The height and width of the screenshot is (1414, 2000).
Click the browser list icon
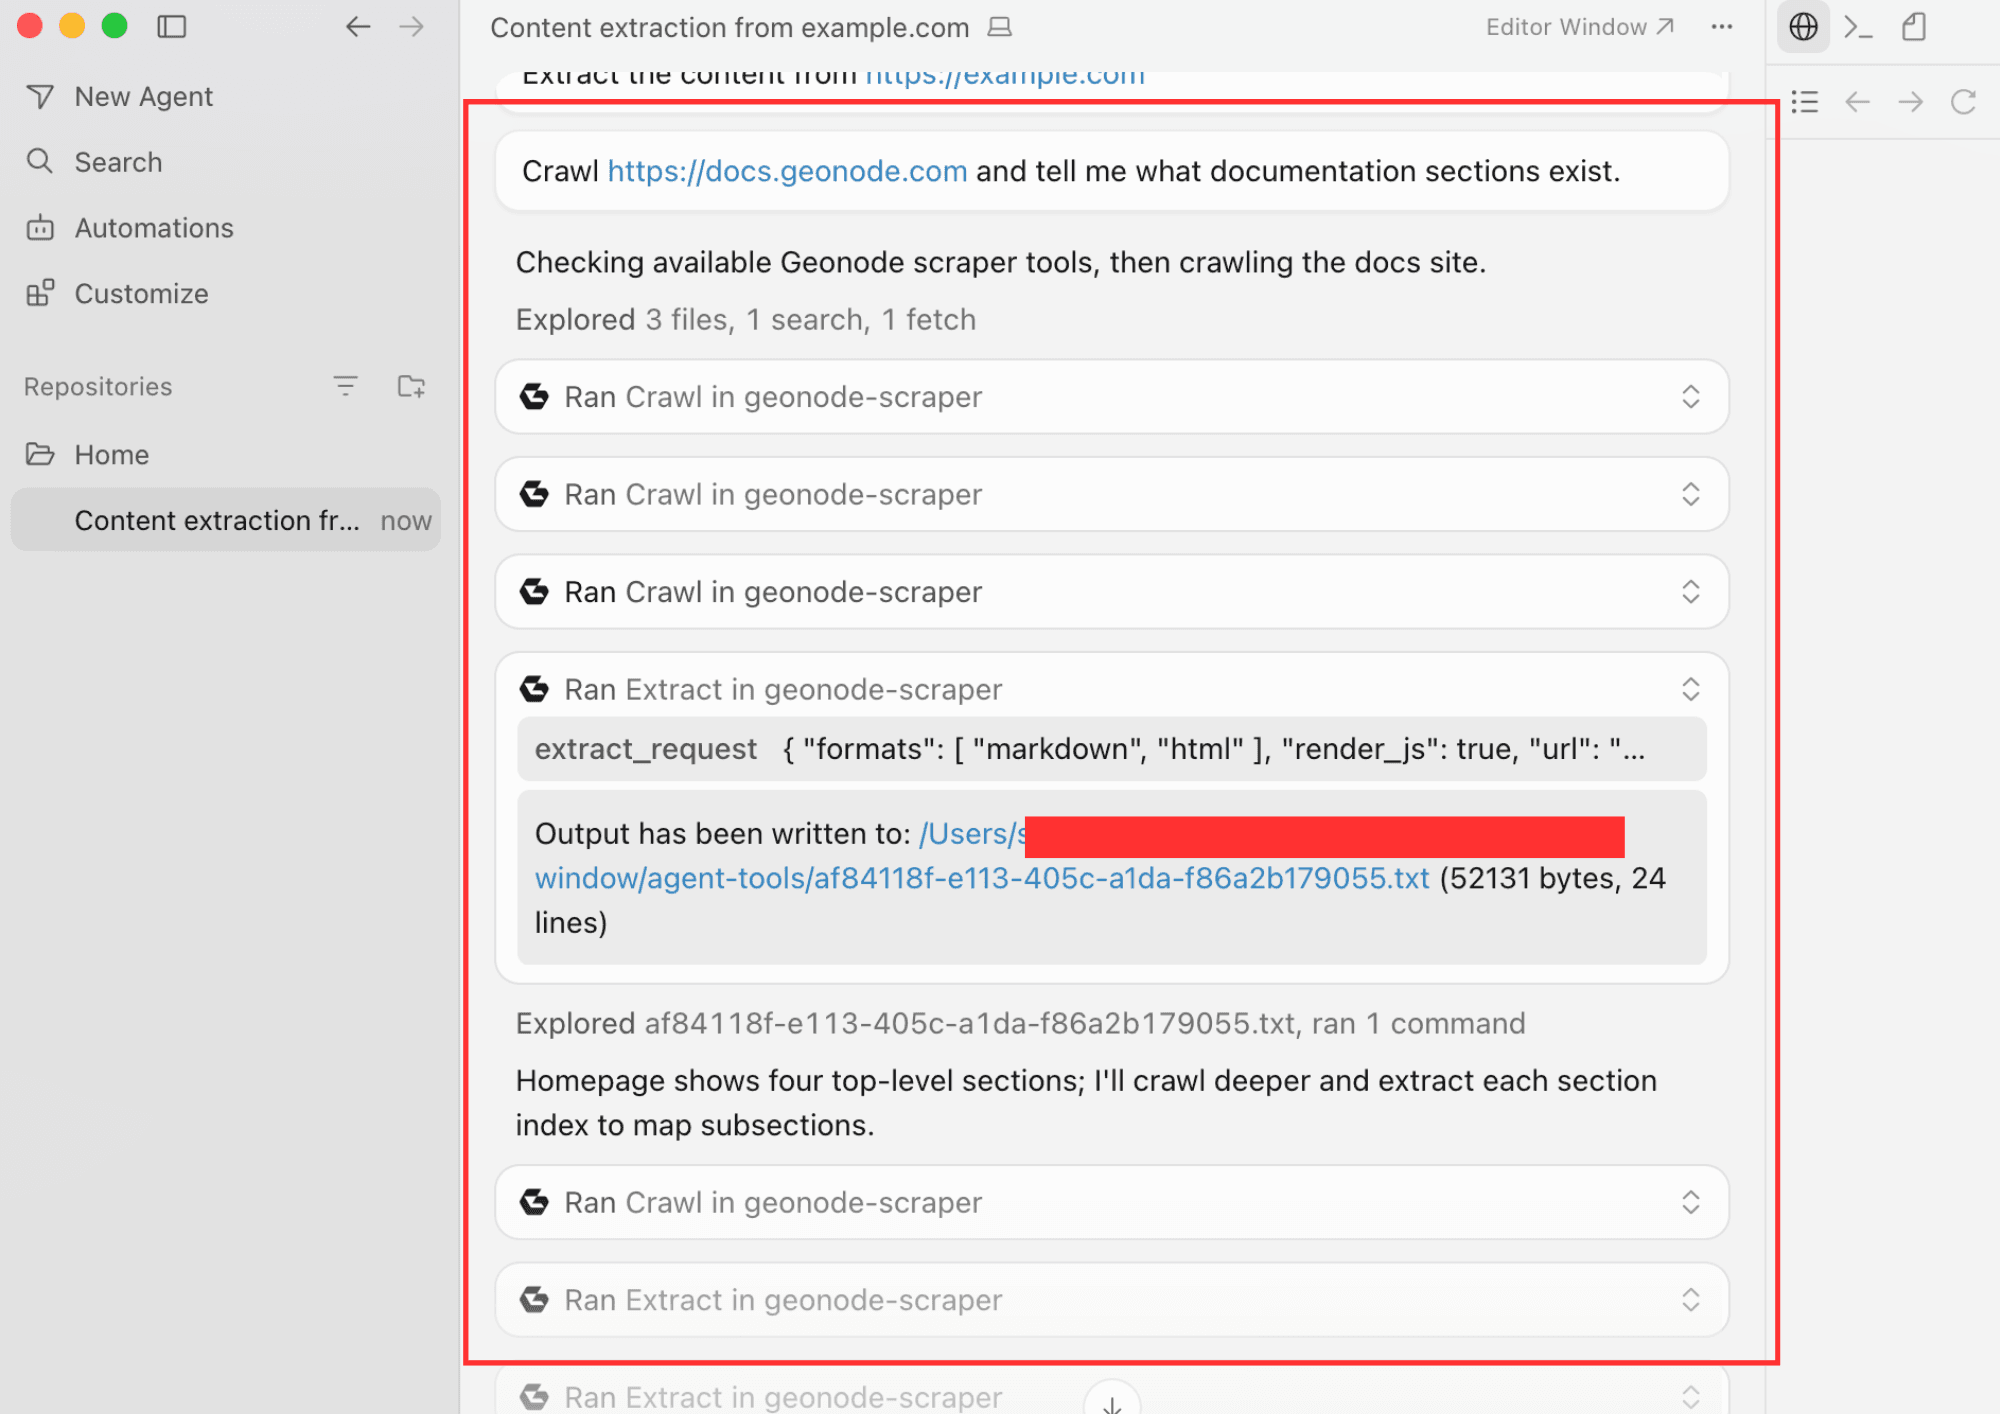point(1805,102)
